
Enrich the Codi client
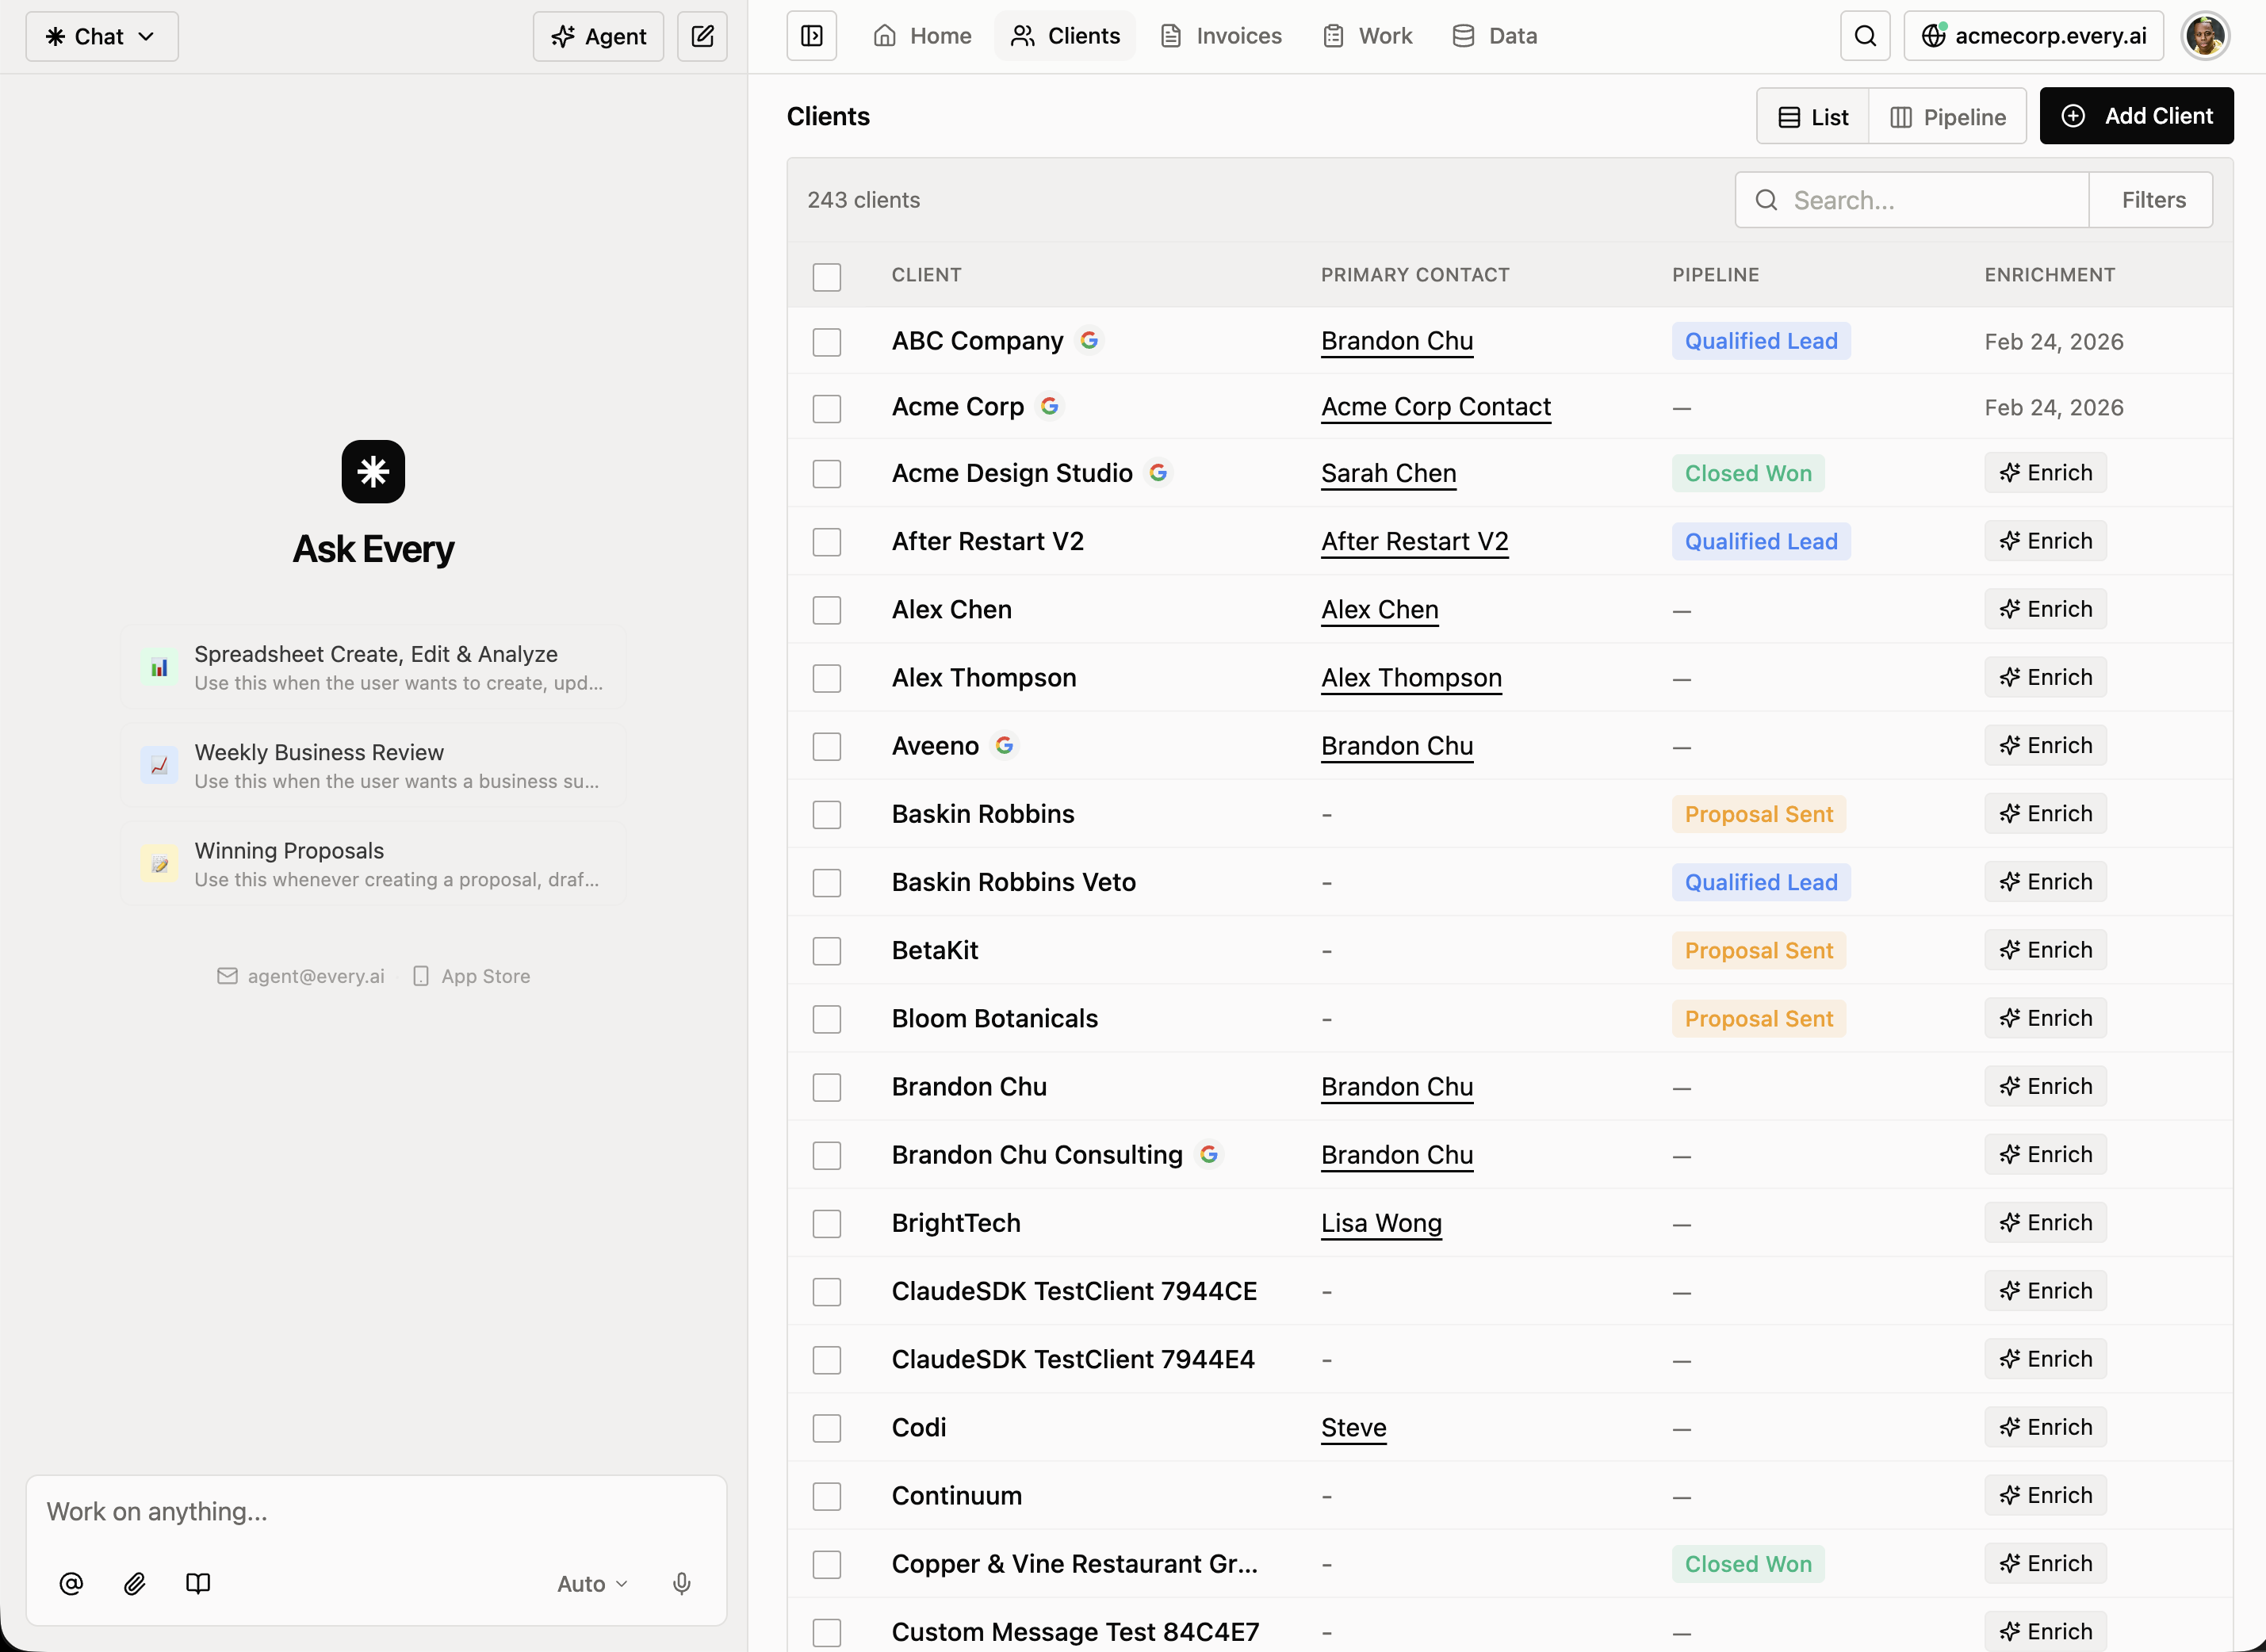coord(2045,1427)
